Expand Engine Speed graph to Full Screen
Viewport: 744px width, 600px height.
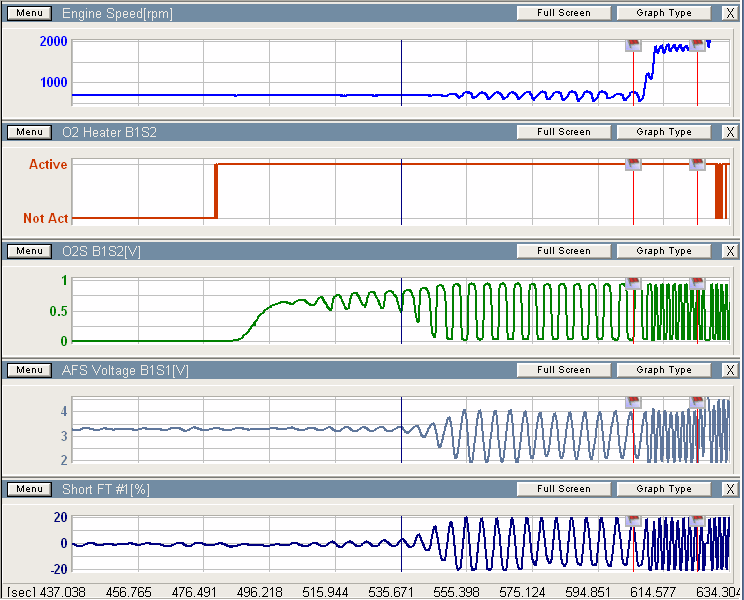563,13
